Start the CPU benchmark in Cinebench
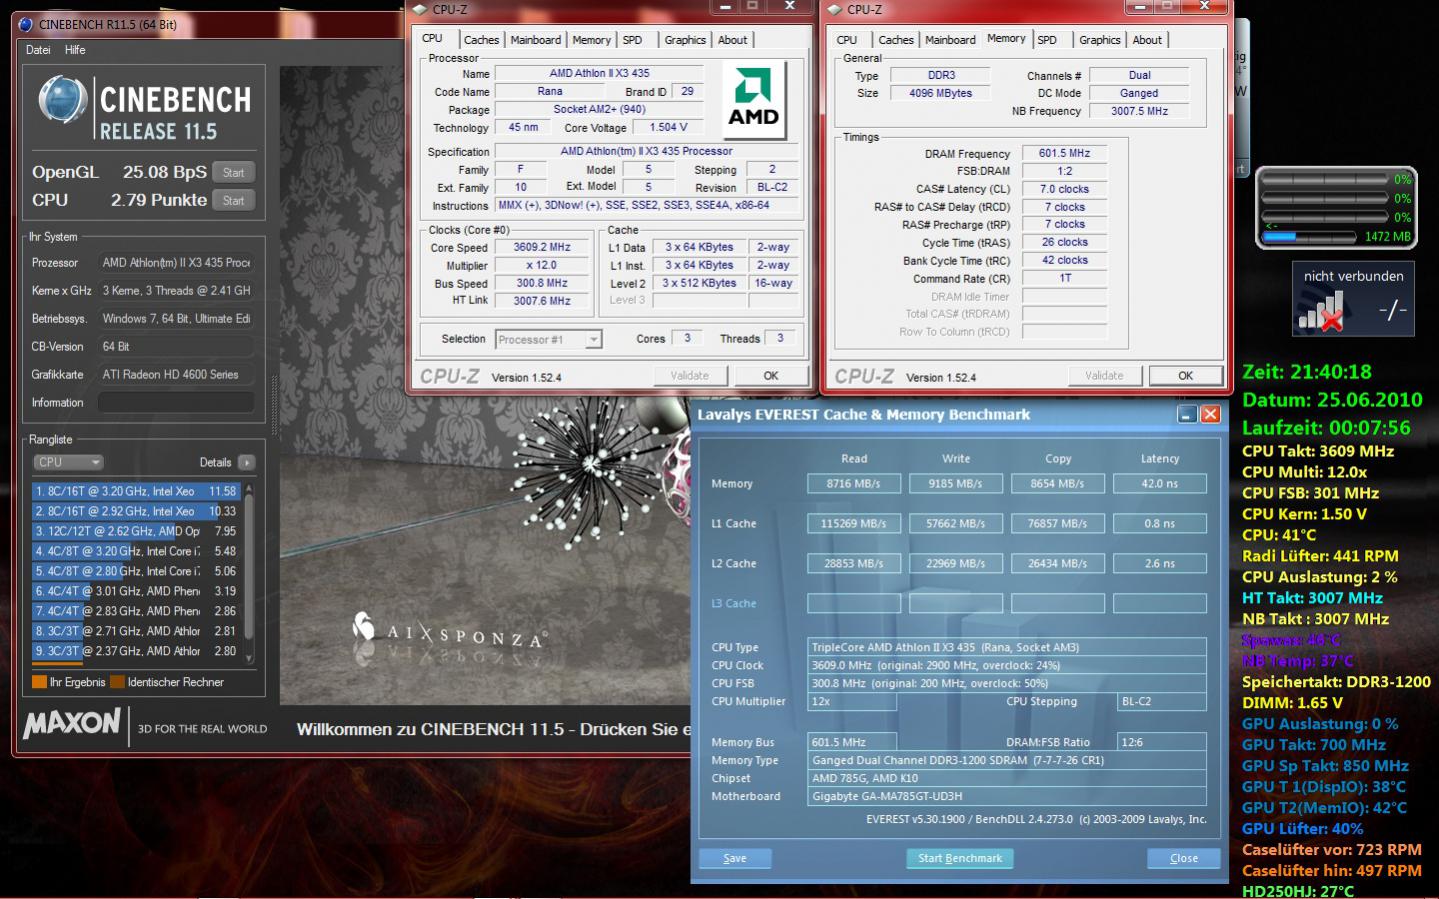Screen dimensions: 1439x899 tap(234, 200)
